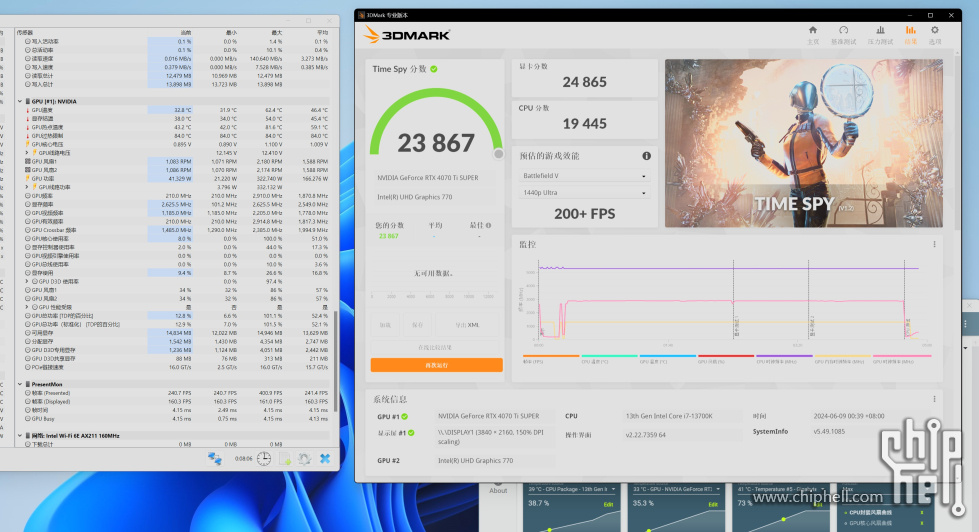Collapse the Intel Wi-Fi 6E AX211 network group
This screenshot has width=979, height=532.
tap(20, 436)
